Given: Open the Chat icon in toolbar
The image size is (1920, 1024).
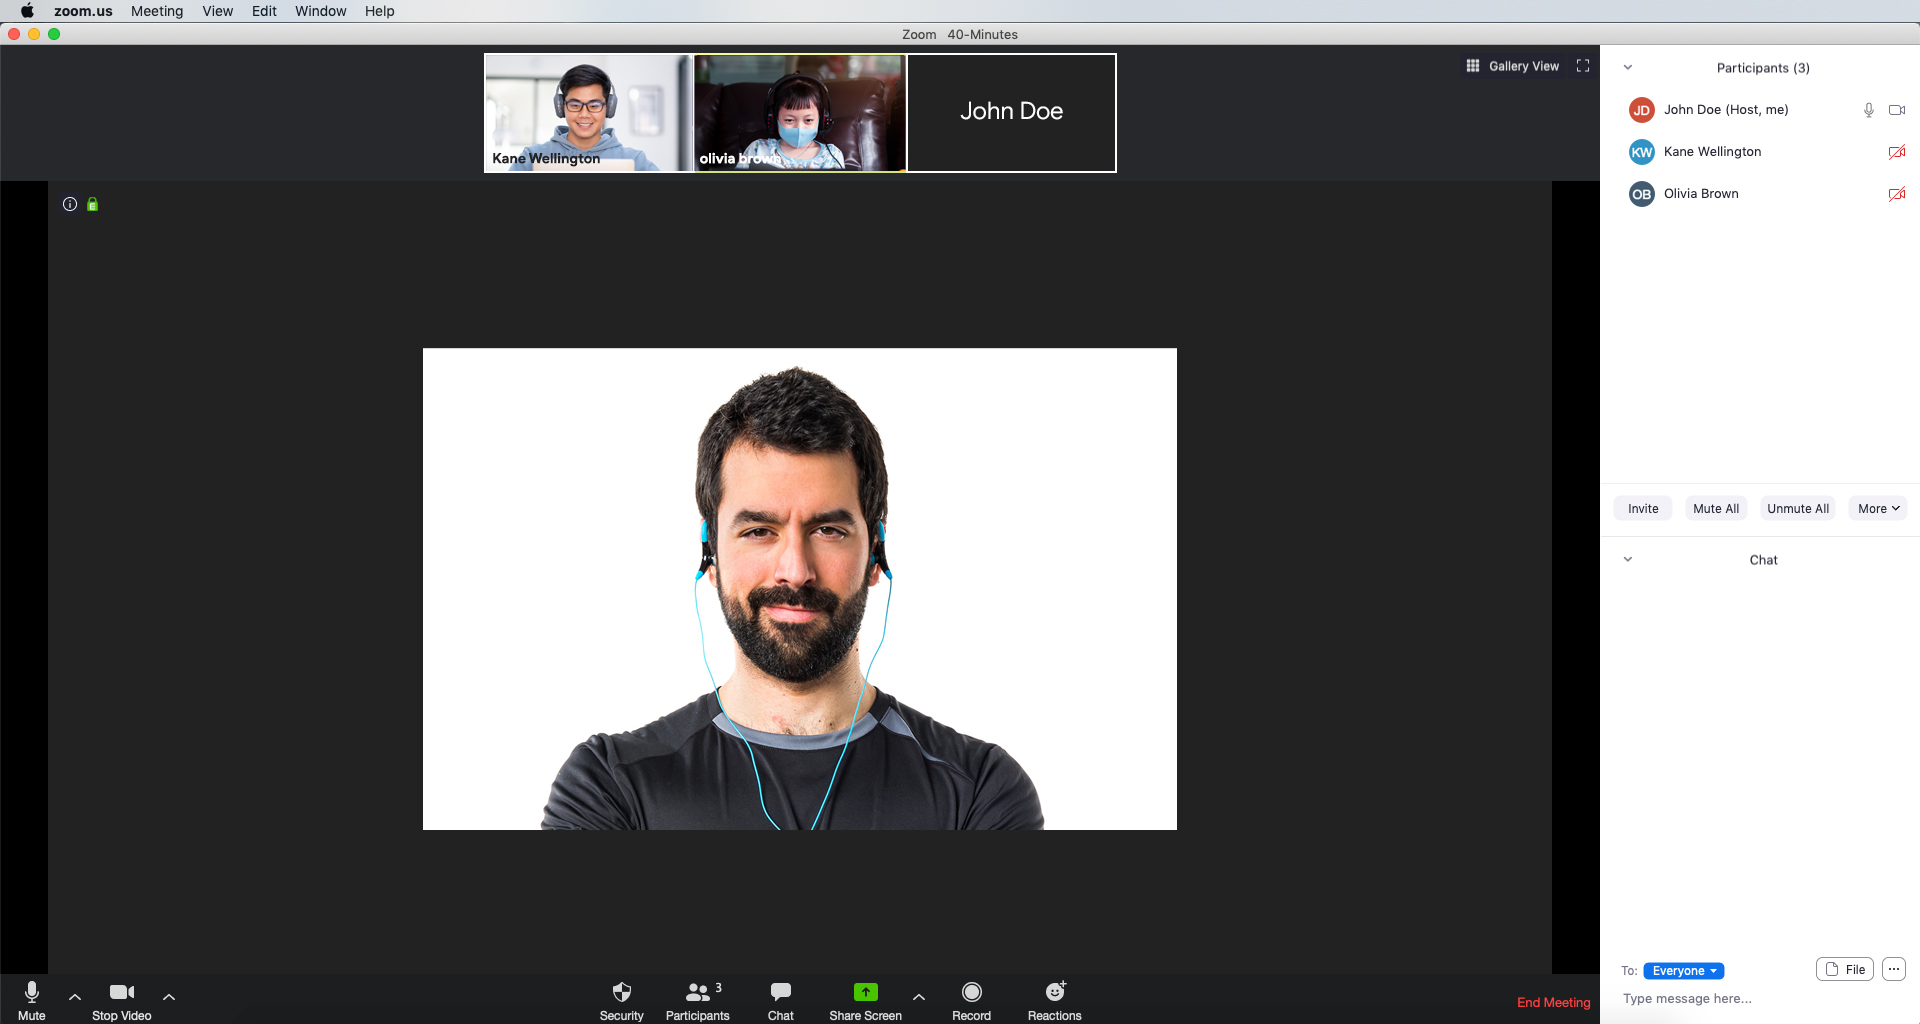Looking at the screenshot, I should pos(780,992).
